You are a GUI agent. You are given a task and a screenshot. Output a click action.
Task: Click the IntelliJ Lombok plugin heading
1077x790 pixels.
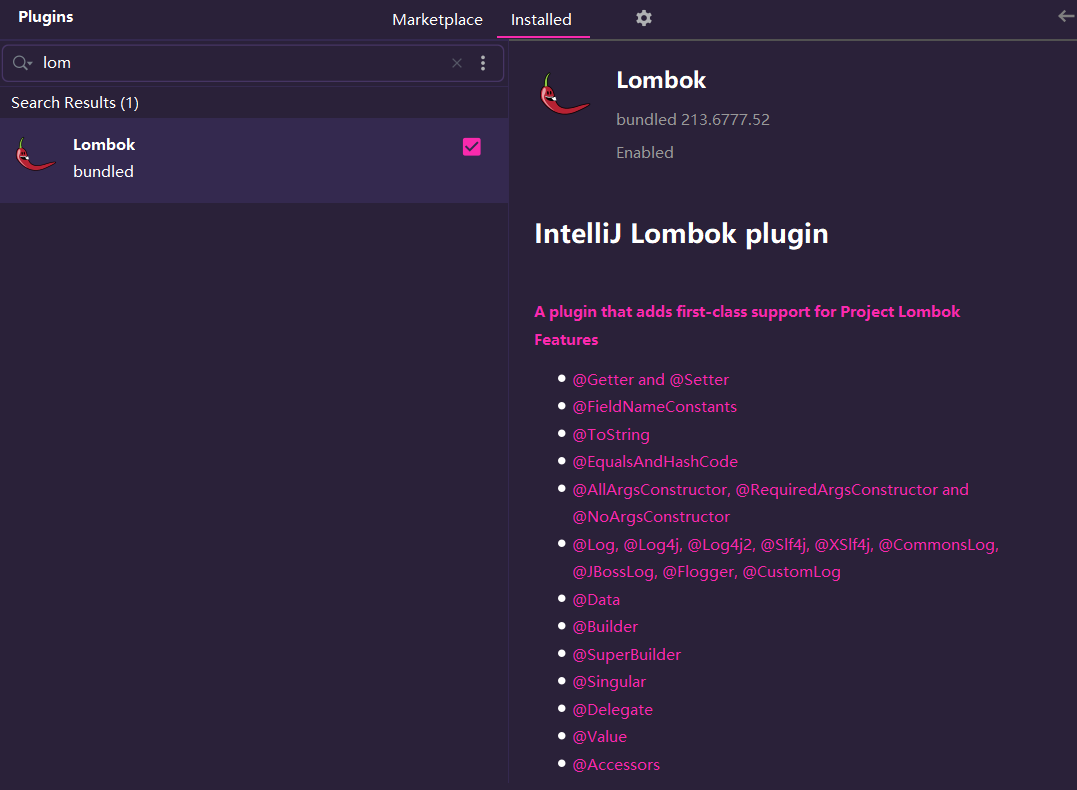[681, 234]
